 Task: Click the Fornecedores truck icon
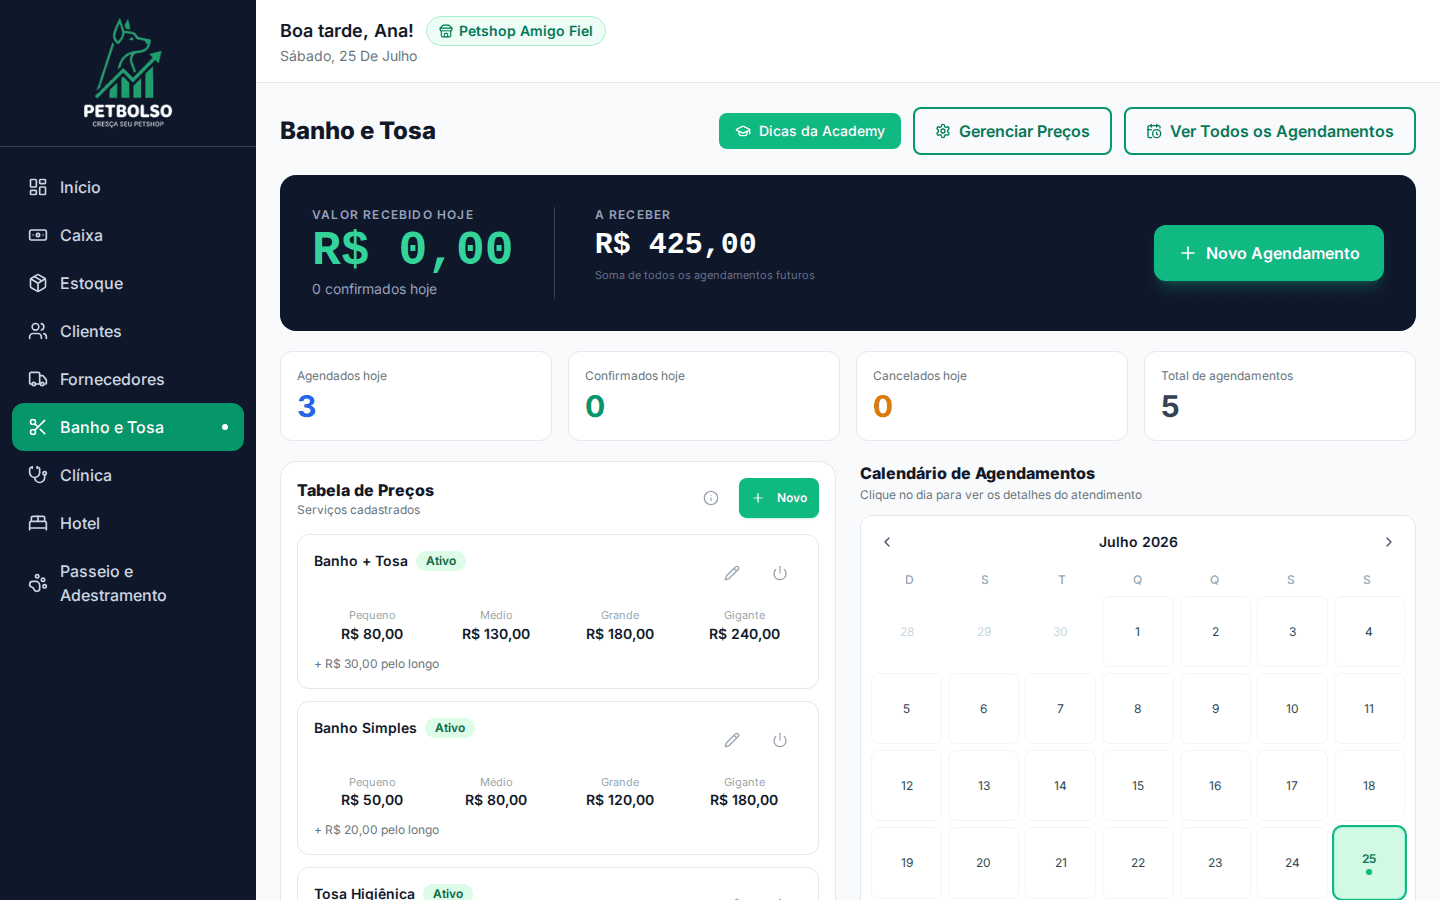(38, 379)
